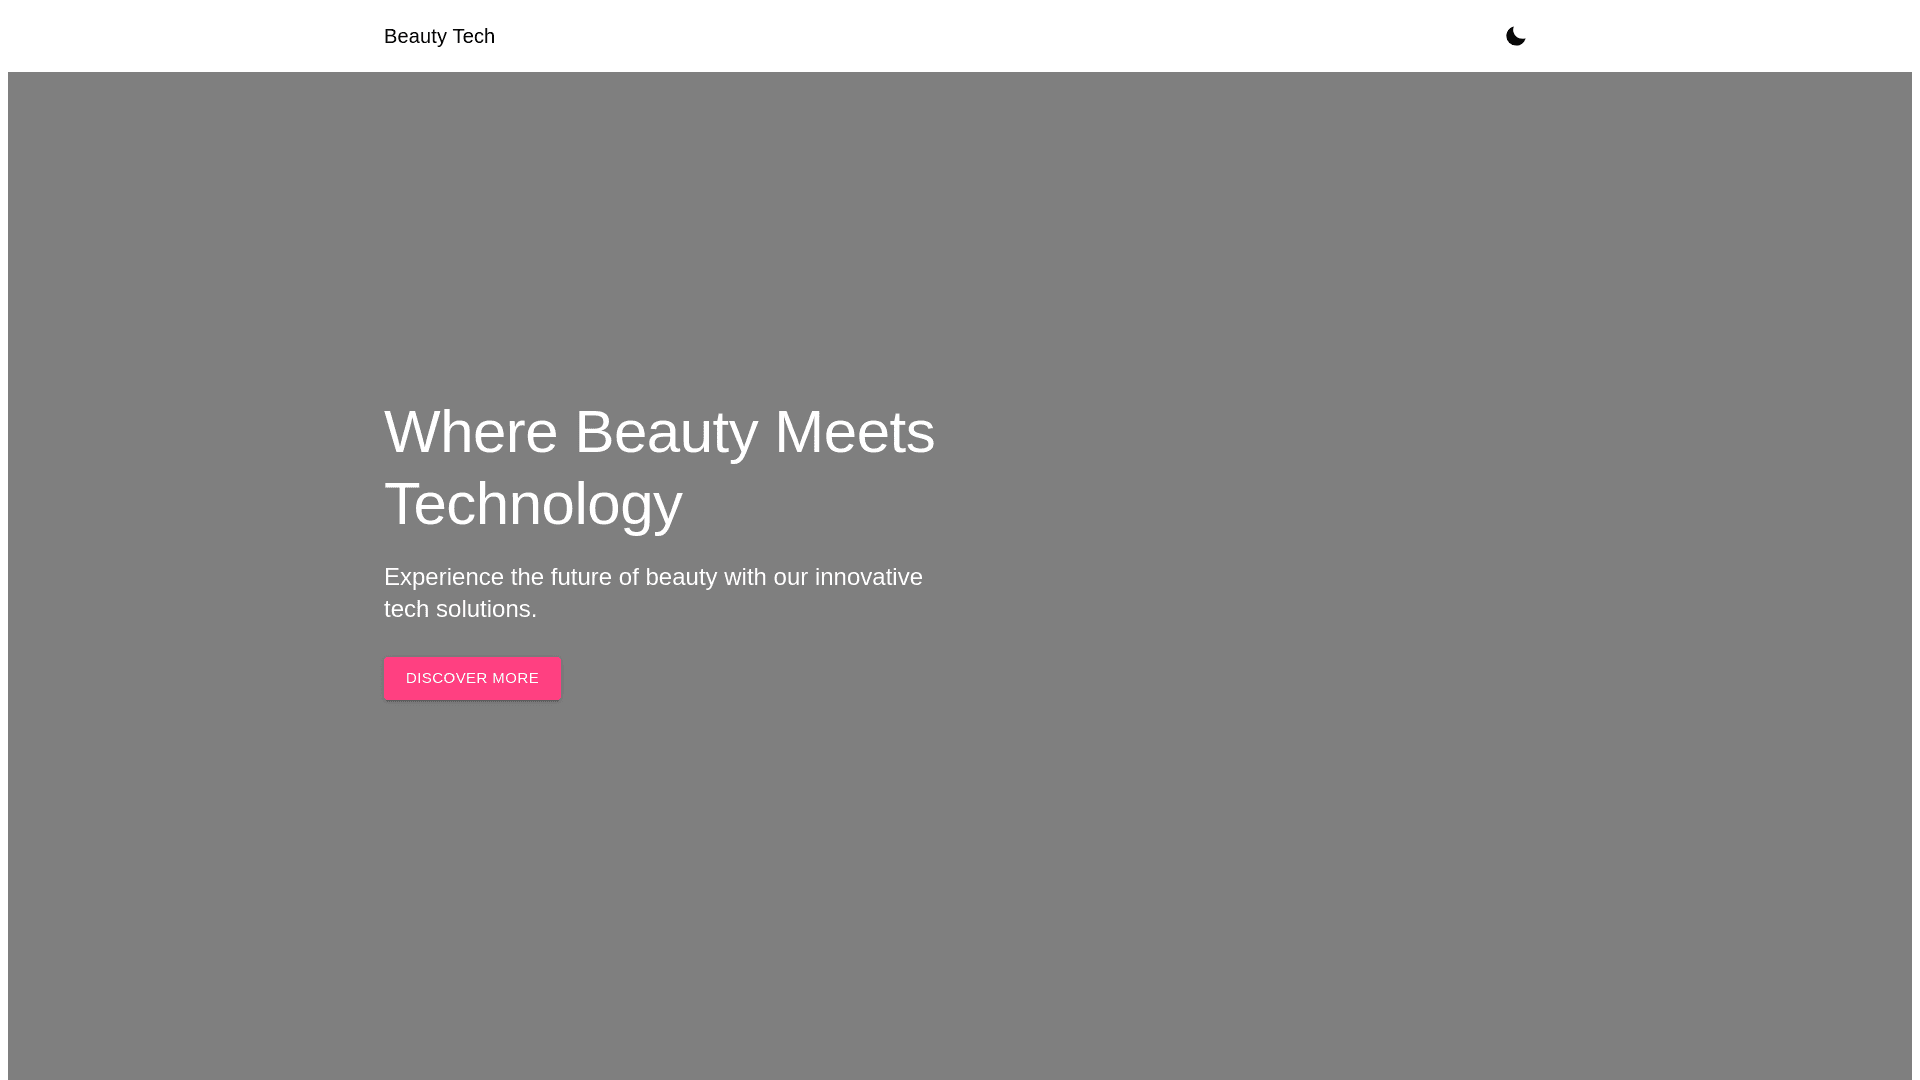1920x1080 pixels.
Task: Click the word 'Beauty' in the navbar brand
Action: 415,36
